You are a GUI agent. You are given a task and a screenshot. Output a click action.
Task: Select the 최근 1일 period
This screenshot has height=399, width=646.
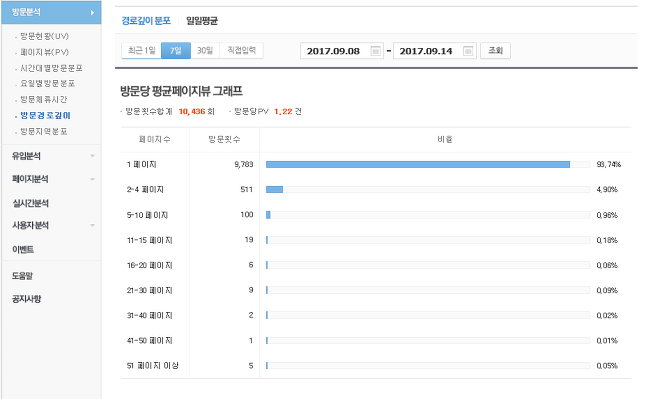[141, 51]
